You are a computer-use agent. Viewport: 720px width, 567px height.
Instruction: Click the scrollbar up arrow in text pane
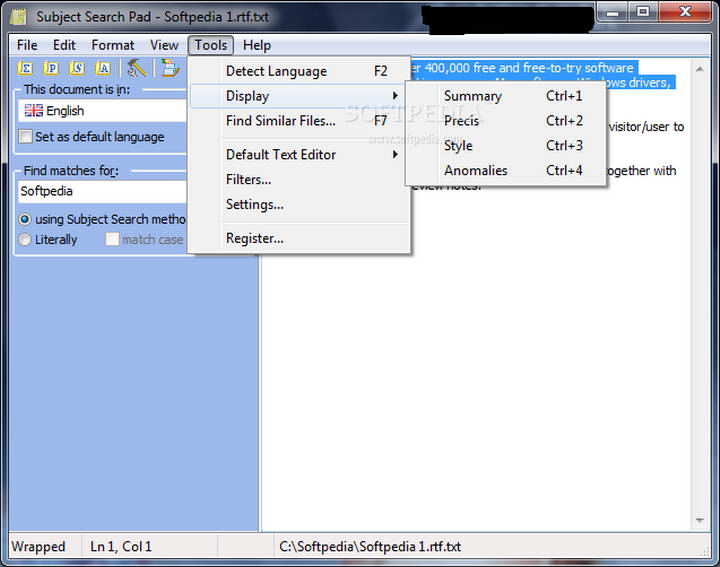pyautogui.click(x=700, y=69)
